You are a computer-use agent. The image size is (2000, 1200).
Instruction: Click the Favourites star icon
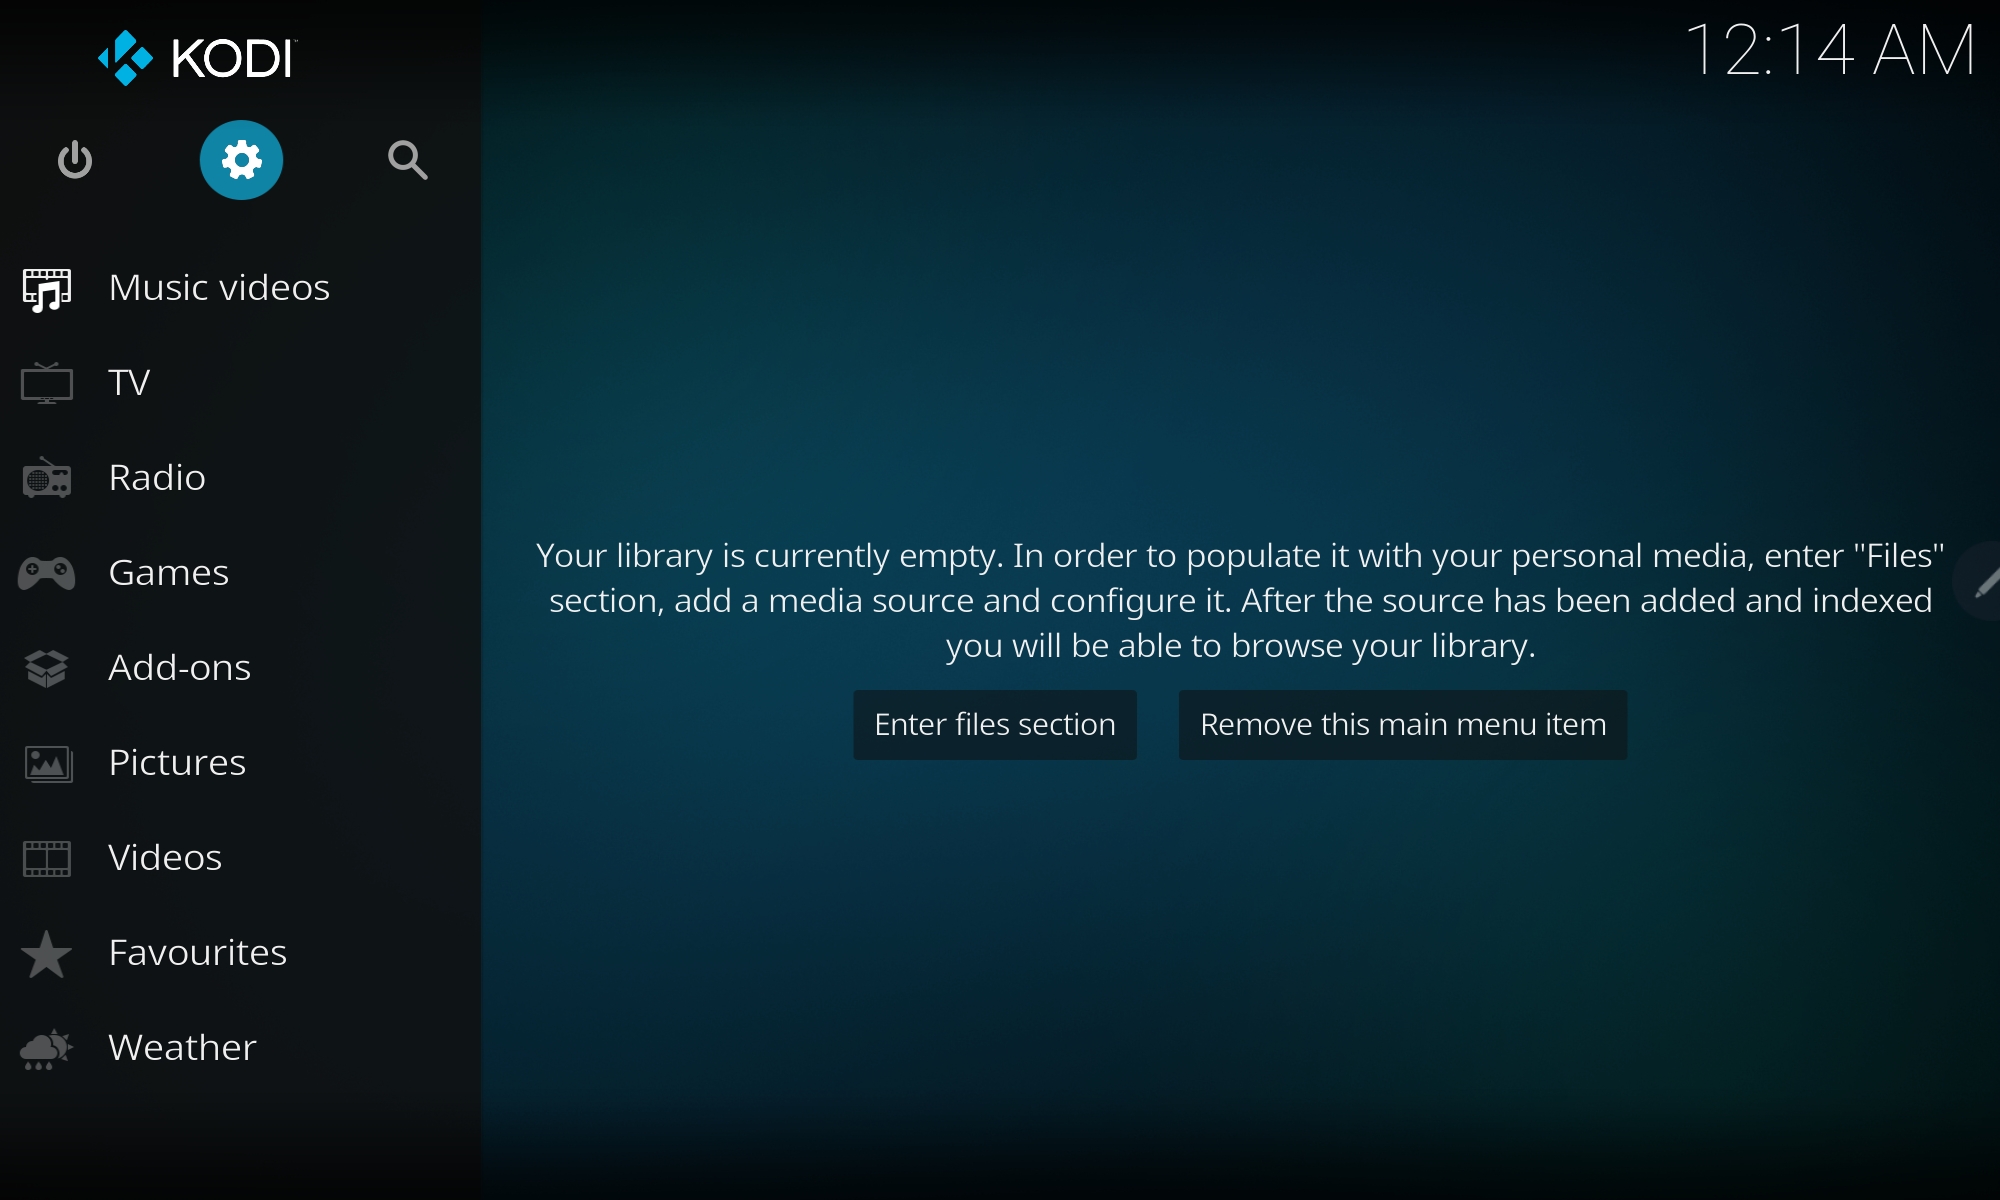[47, 953]
